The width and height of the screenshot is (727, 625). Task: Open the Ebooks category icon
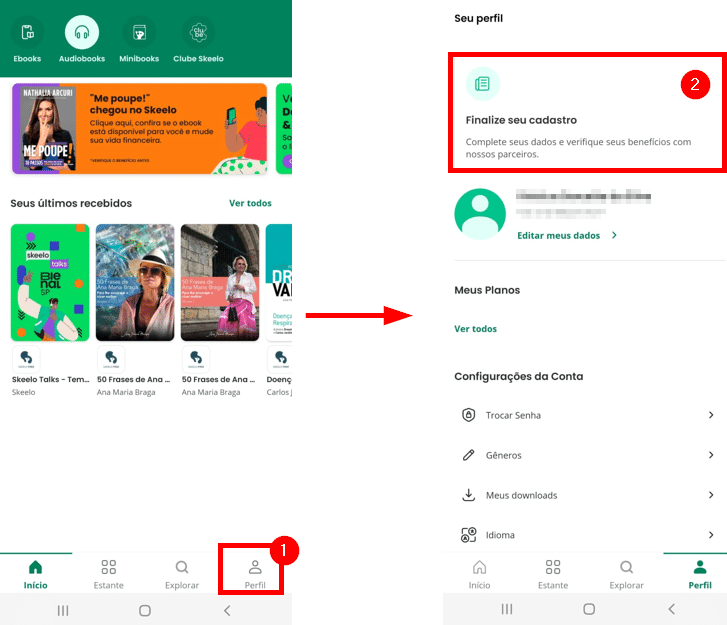point(27,32)
